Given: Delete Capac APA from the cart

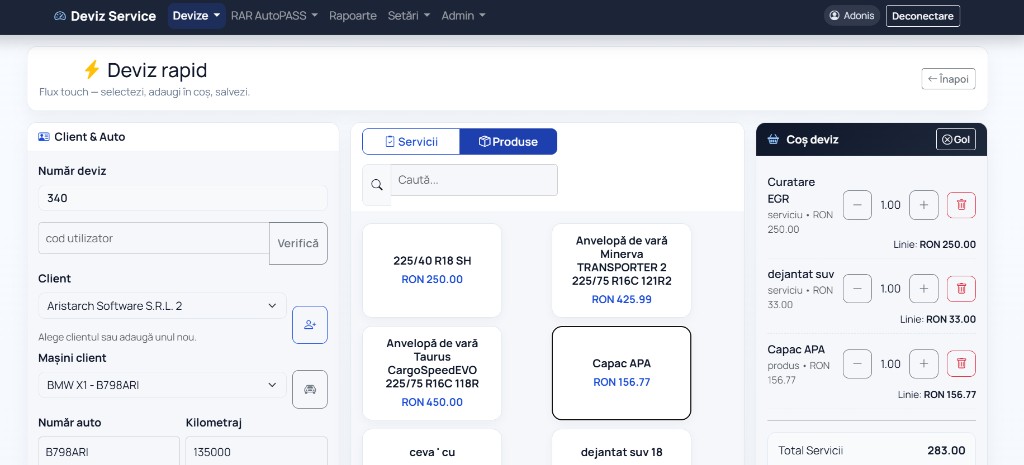Looking at the screenshot, I should 961,364.
